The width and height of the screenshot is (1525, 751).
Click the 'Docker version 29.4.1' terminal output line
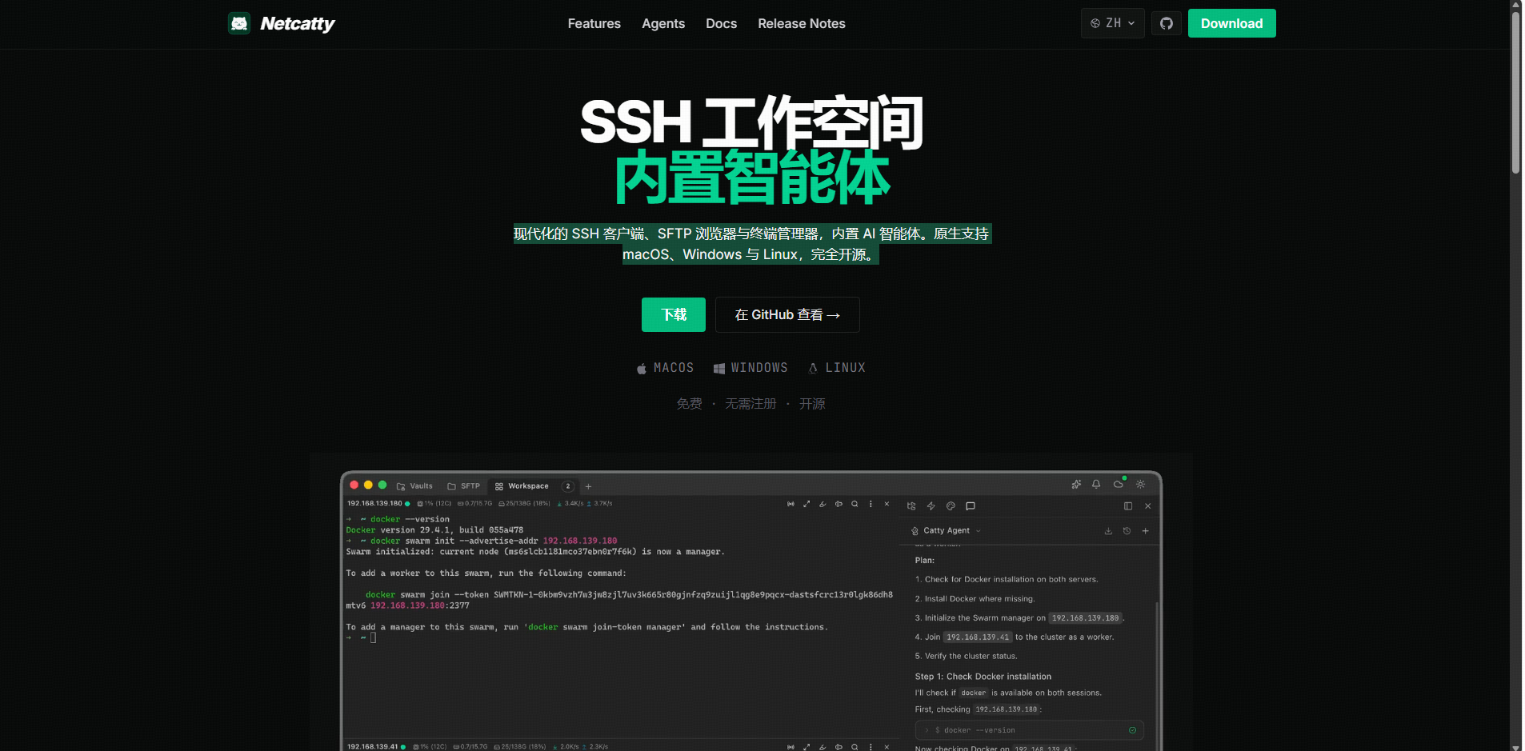pyautogui.click(x=435, y=530)
